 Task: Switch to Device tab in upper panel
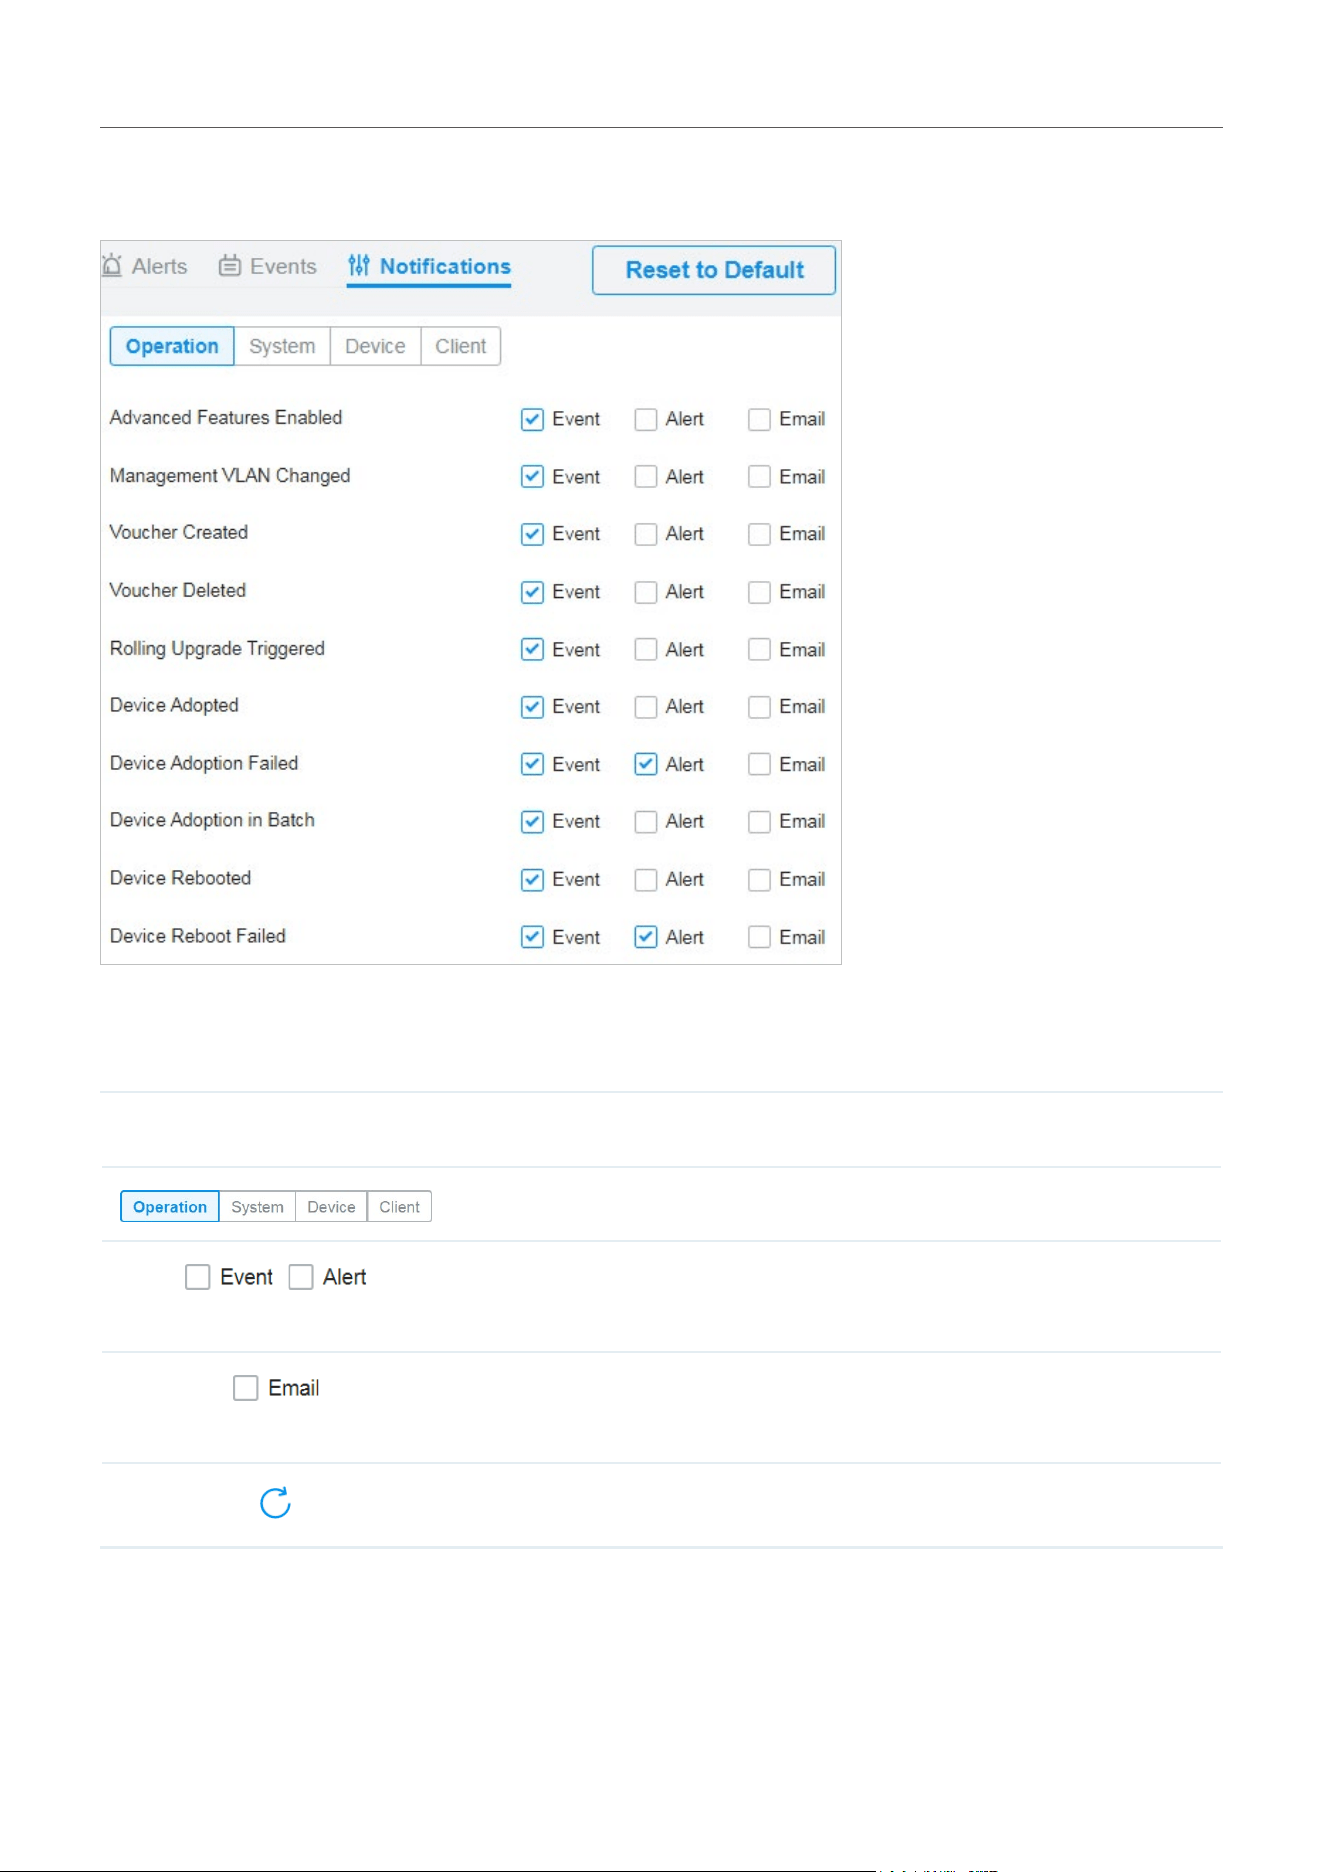(x=375, y=346)
